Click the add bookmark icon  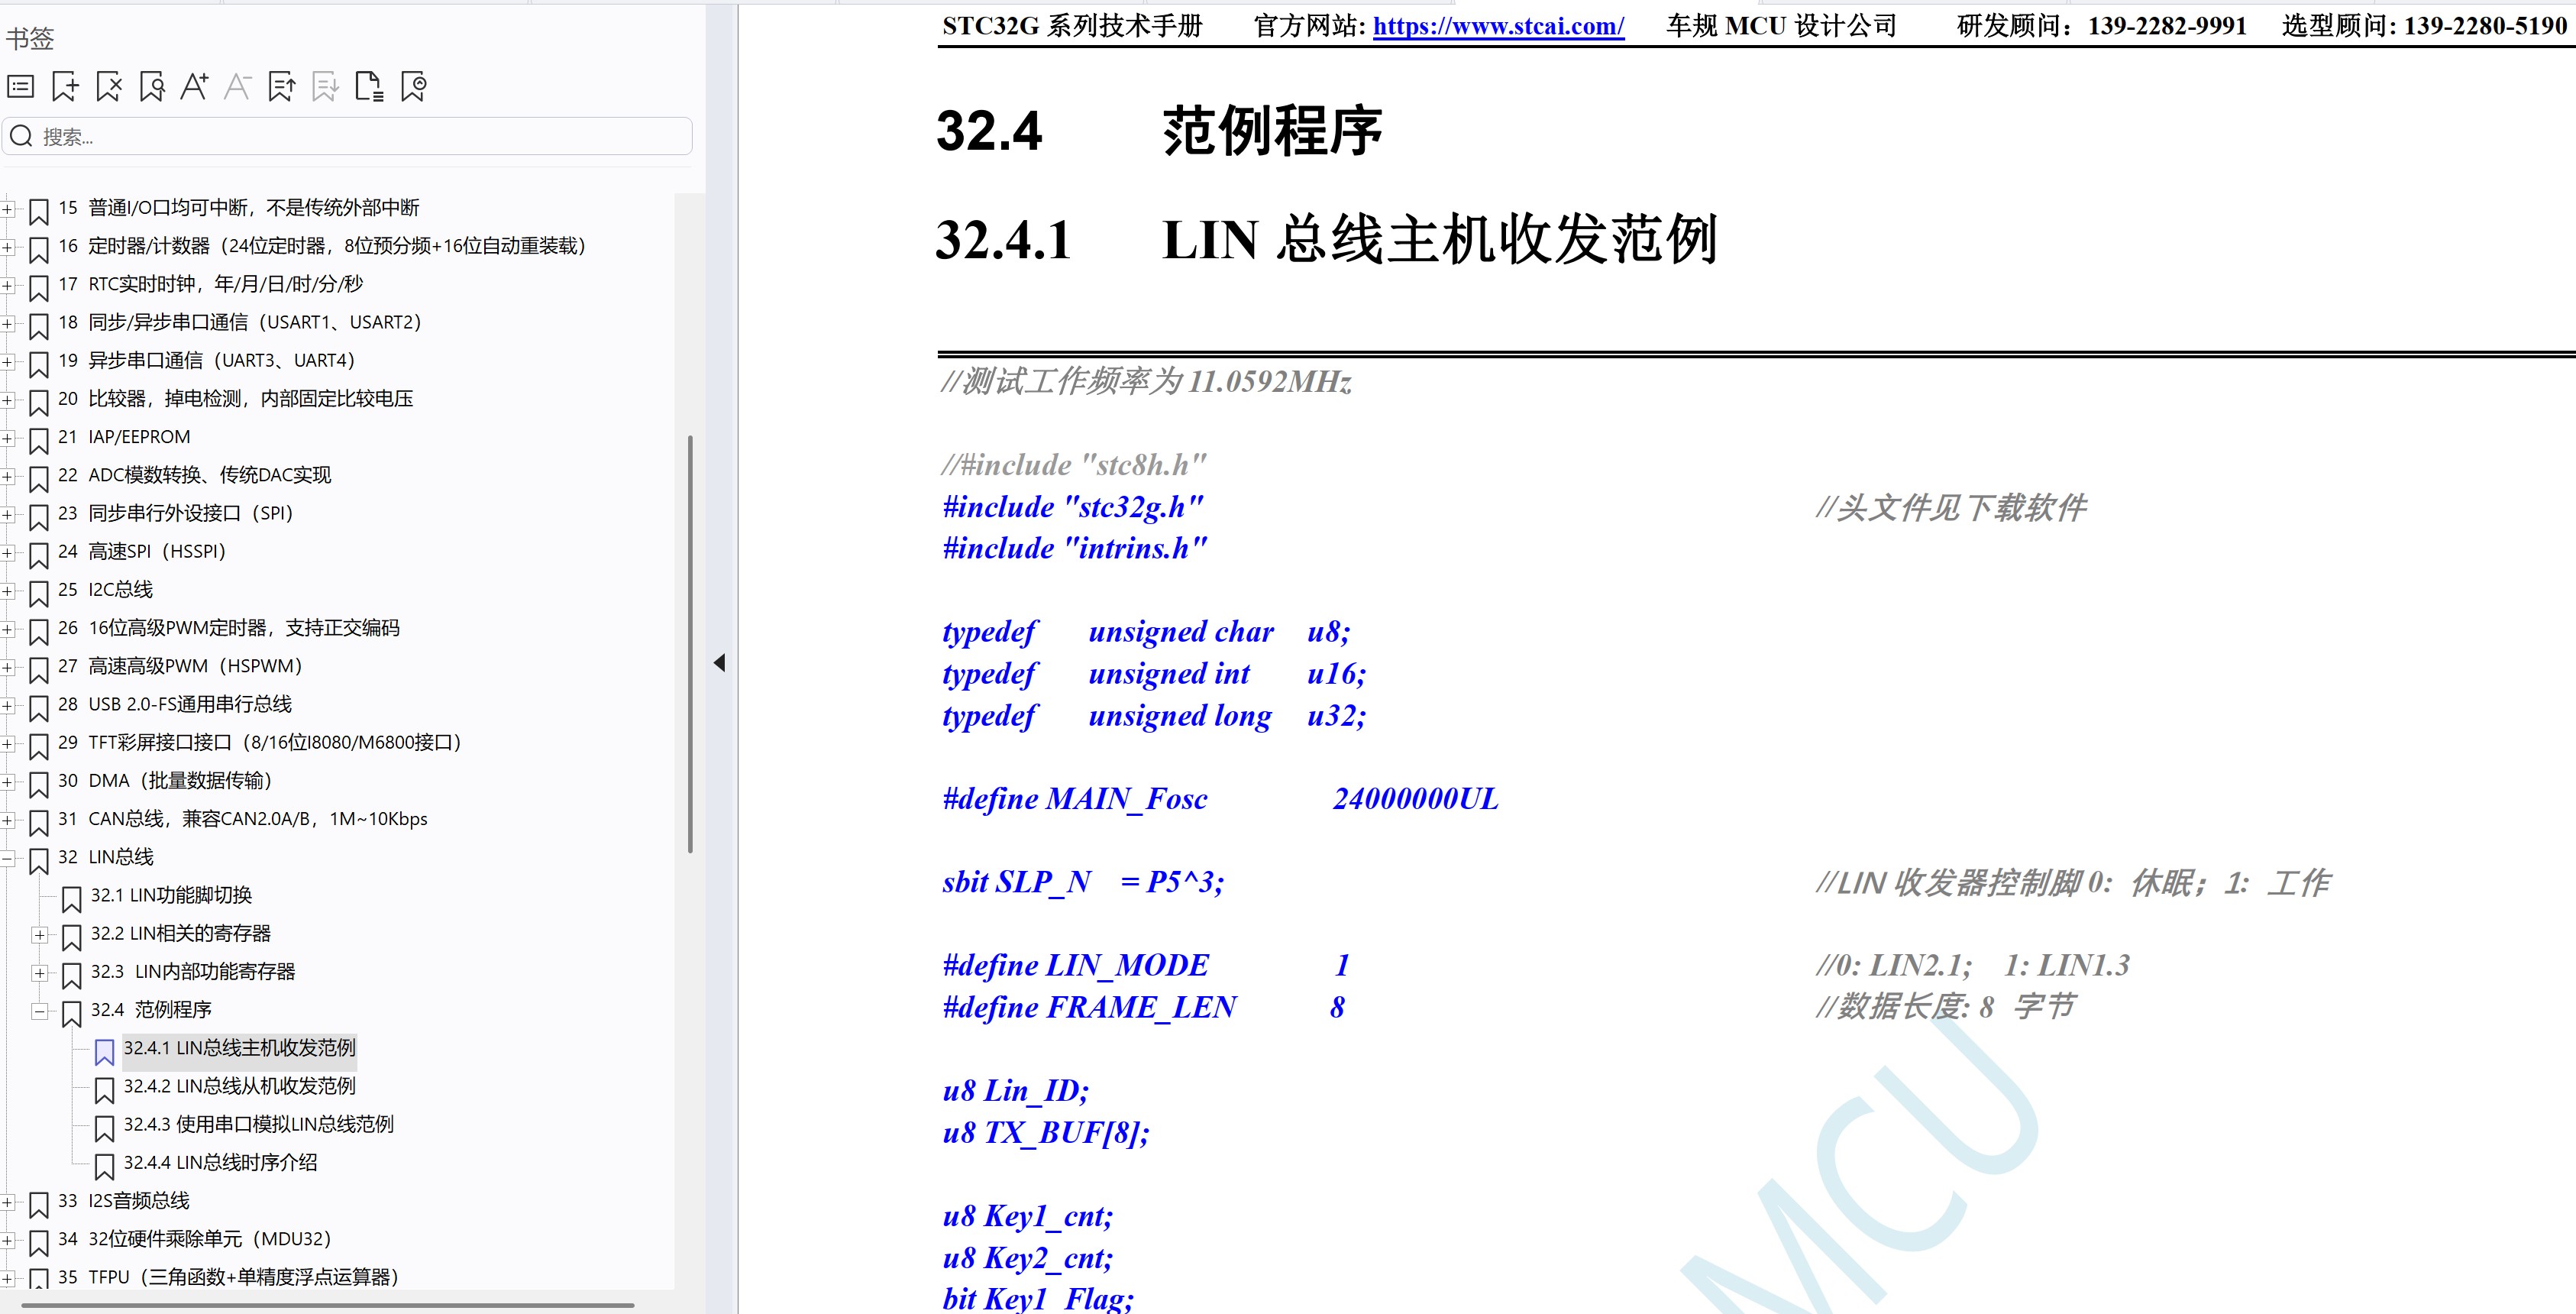pos(65,87)
